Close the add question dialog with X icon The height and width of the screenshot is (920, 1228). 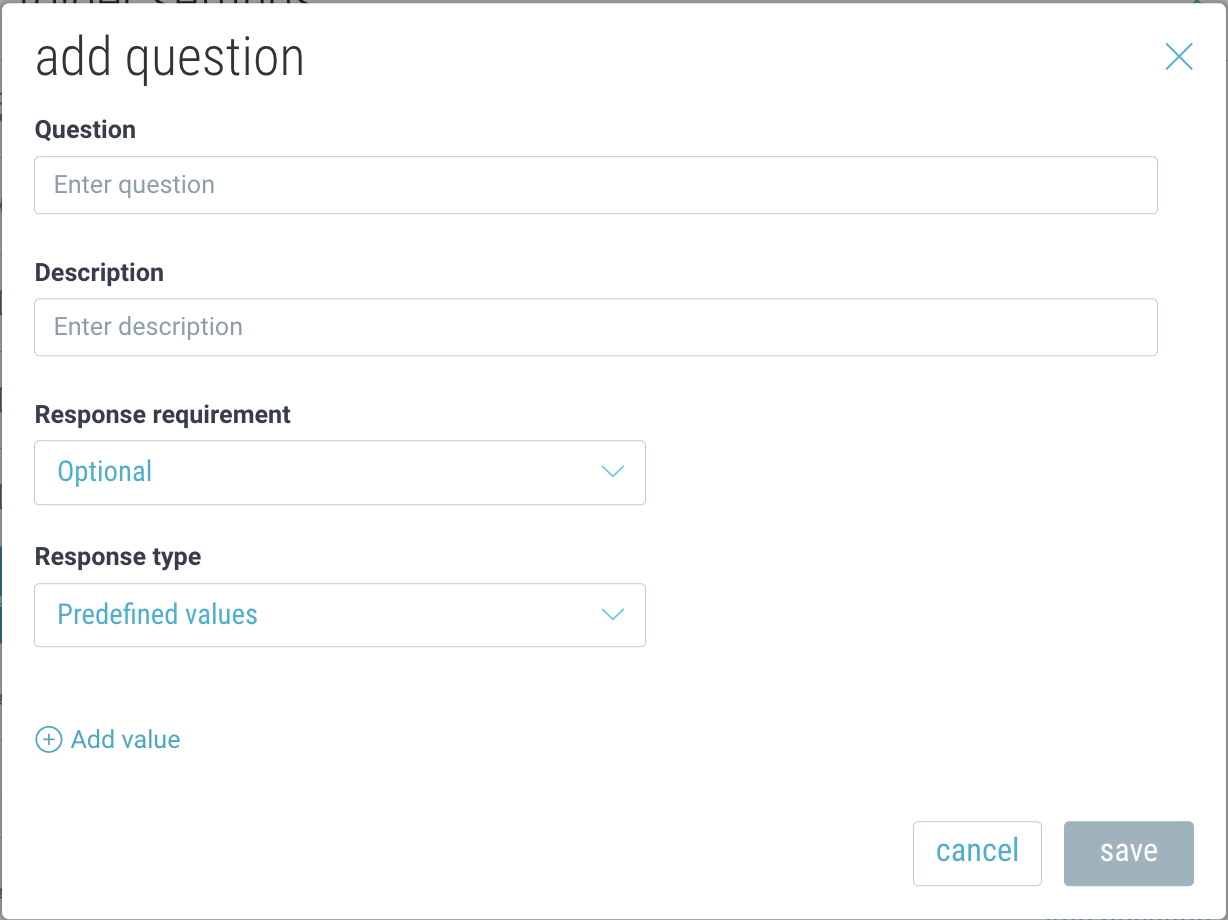[x=1179, y=57]
